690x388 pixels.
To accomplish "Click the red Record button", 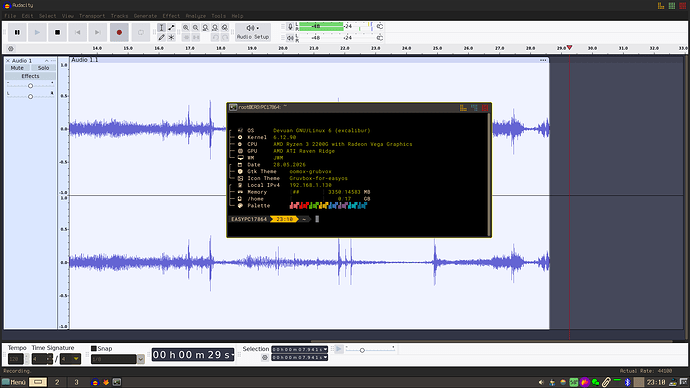I will pos(119,33).
